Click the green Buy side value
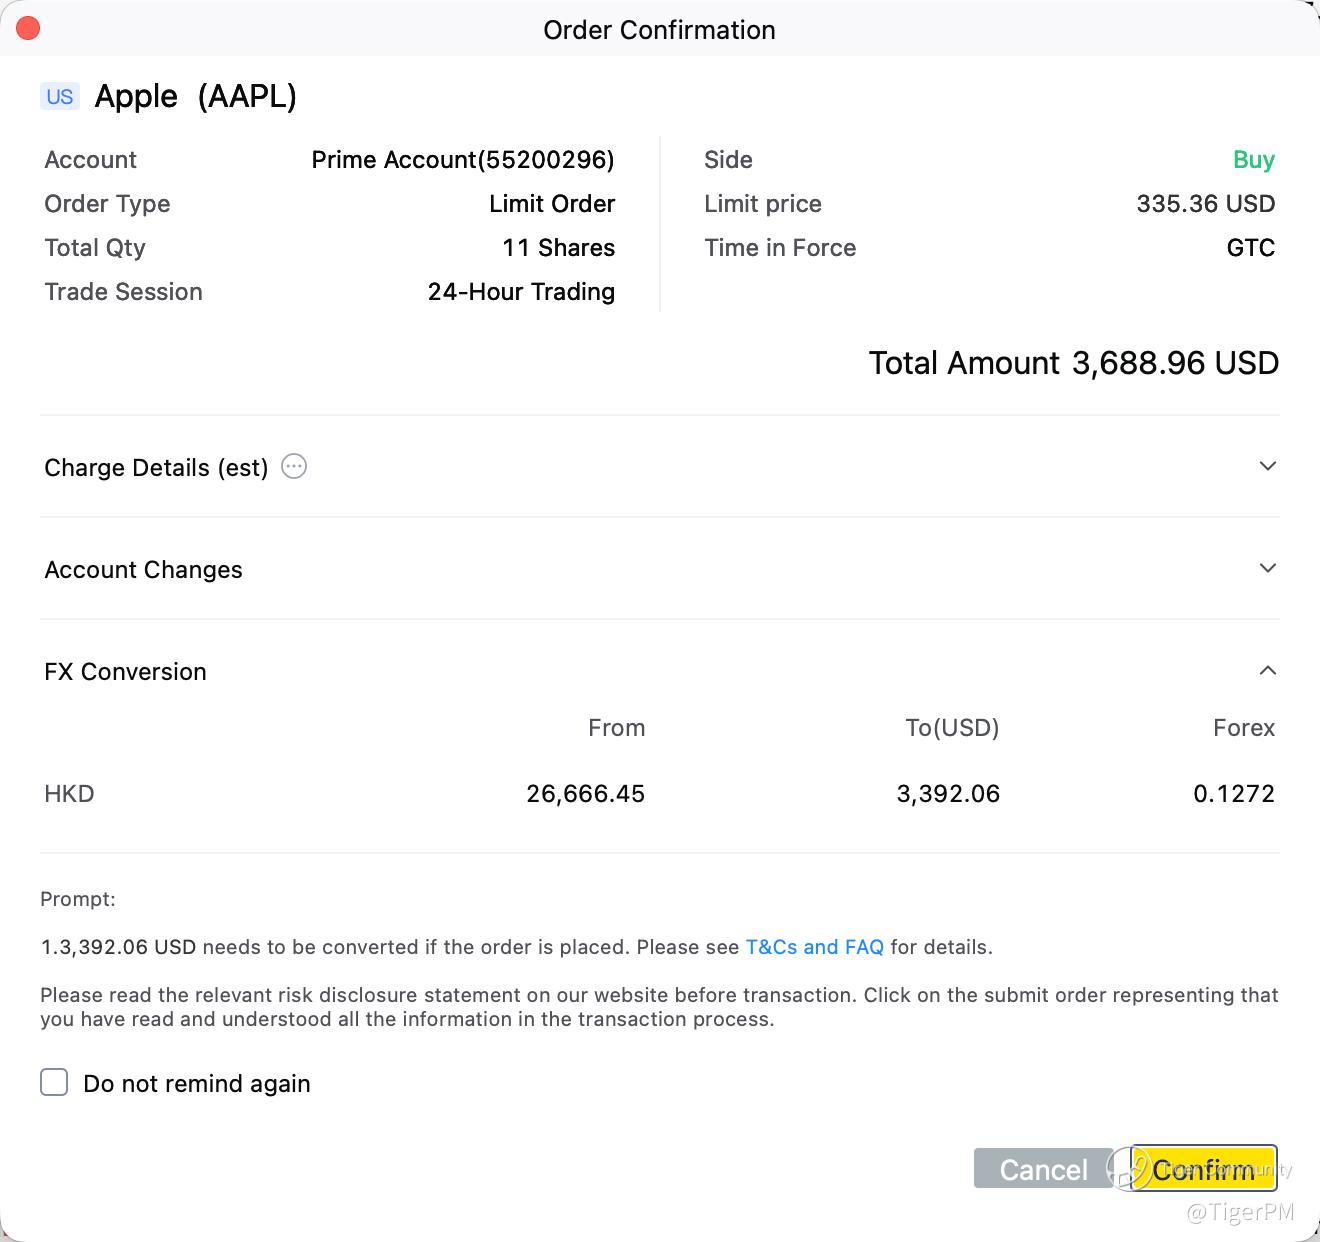Image resolution: width=1320 pixels, height=1242 pixels. pyautogui.click(x=1254, y=160)
